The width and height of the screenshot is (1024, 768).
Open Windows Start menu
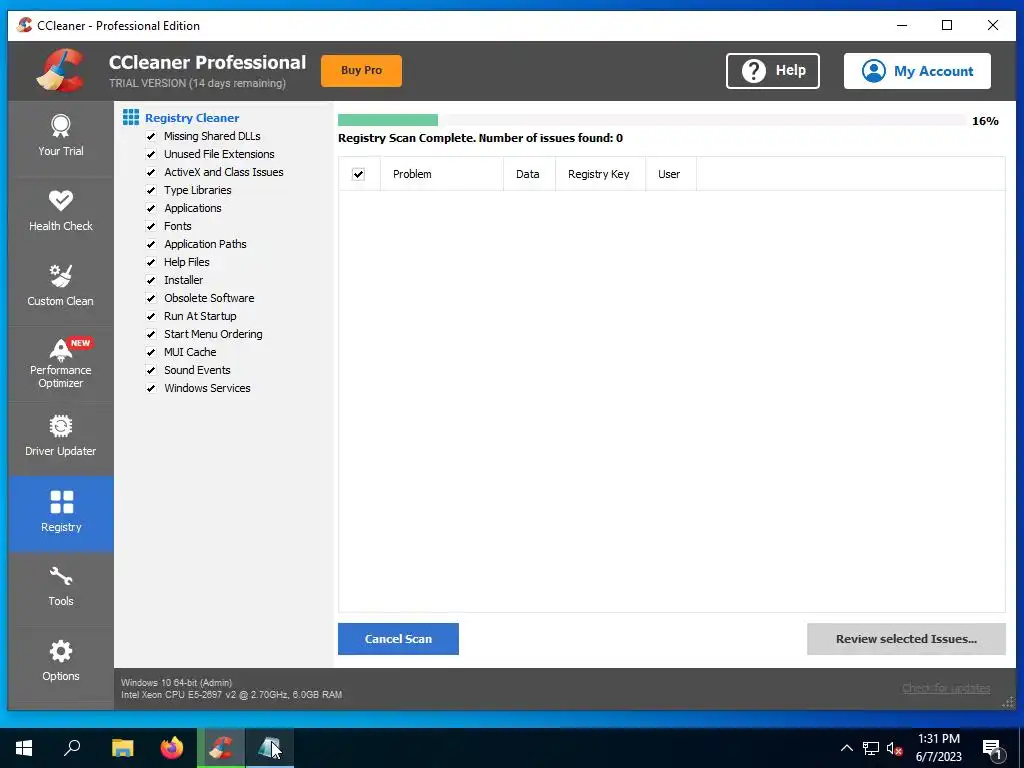point(24,748)
